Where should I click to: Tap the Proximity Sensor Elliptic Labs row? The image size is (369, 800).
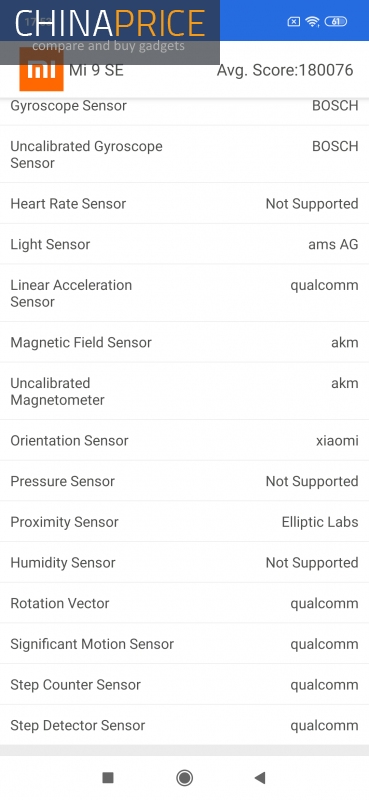coord(184,522)
